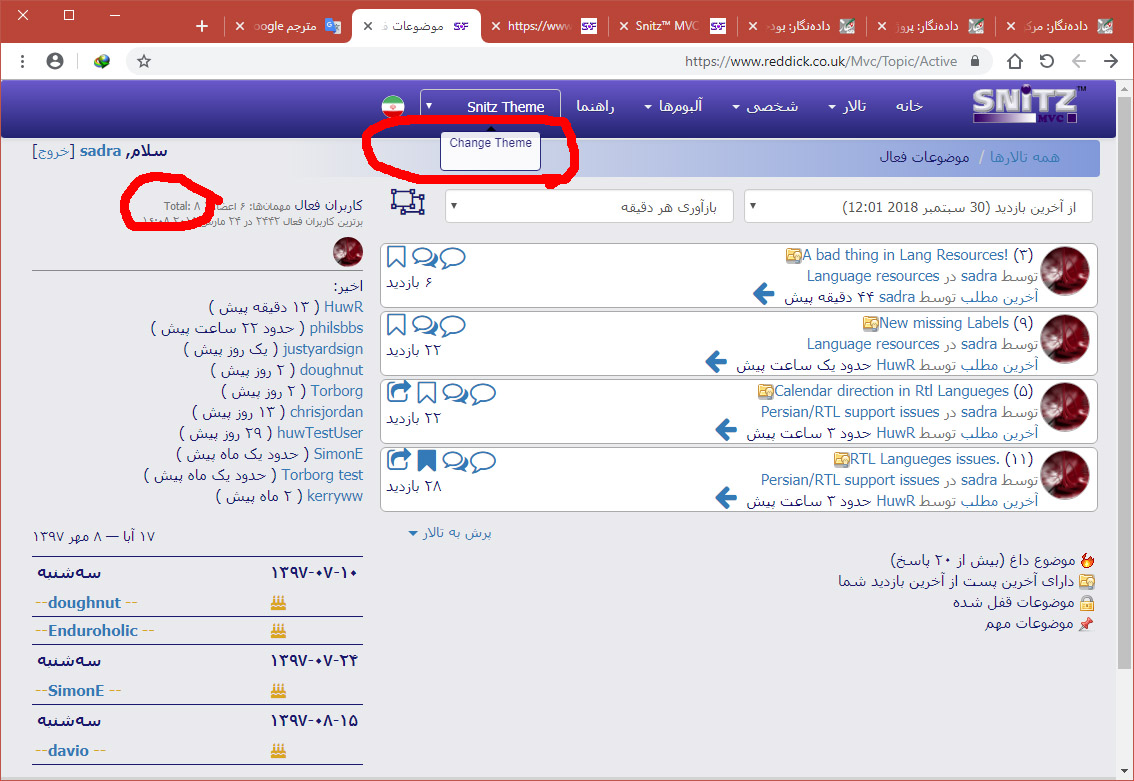Click the Iran flag language icon
The image size is (1134, 781).
pos(392,107)
